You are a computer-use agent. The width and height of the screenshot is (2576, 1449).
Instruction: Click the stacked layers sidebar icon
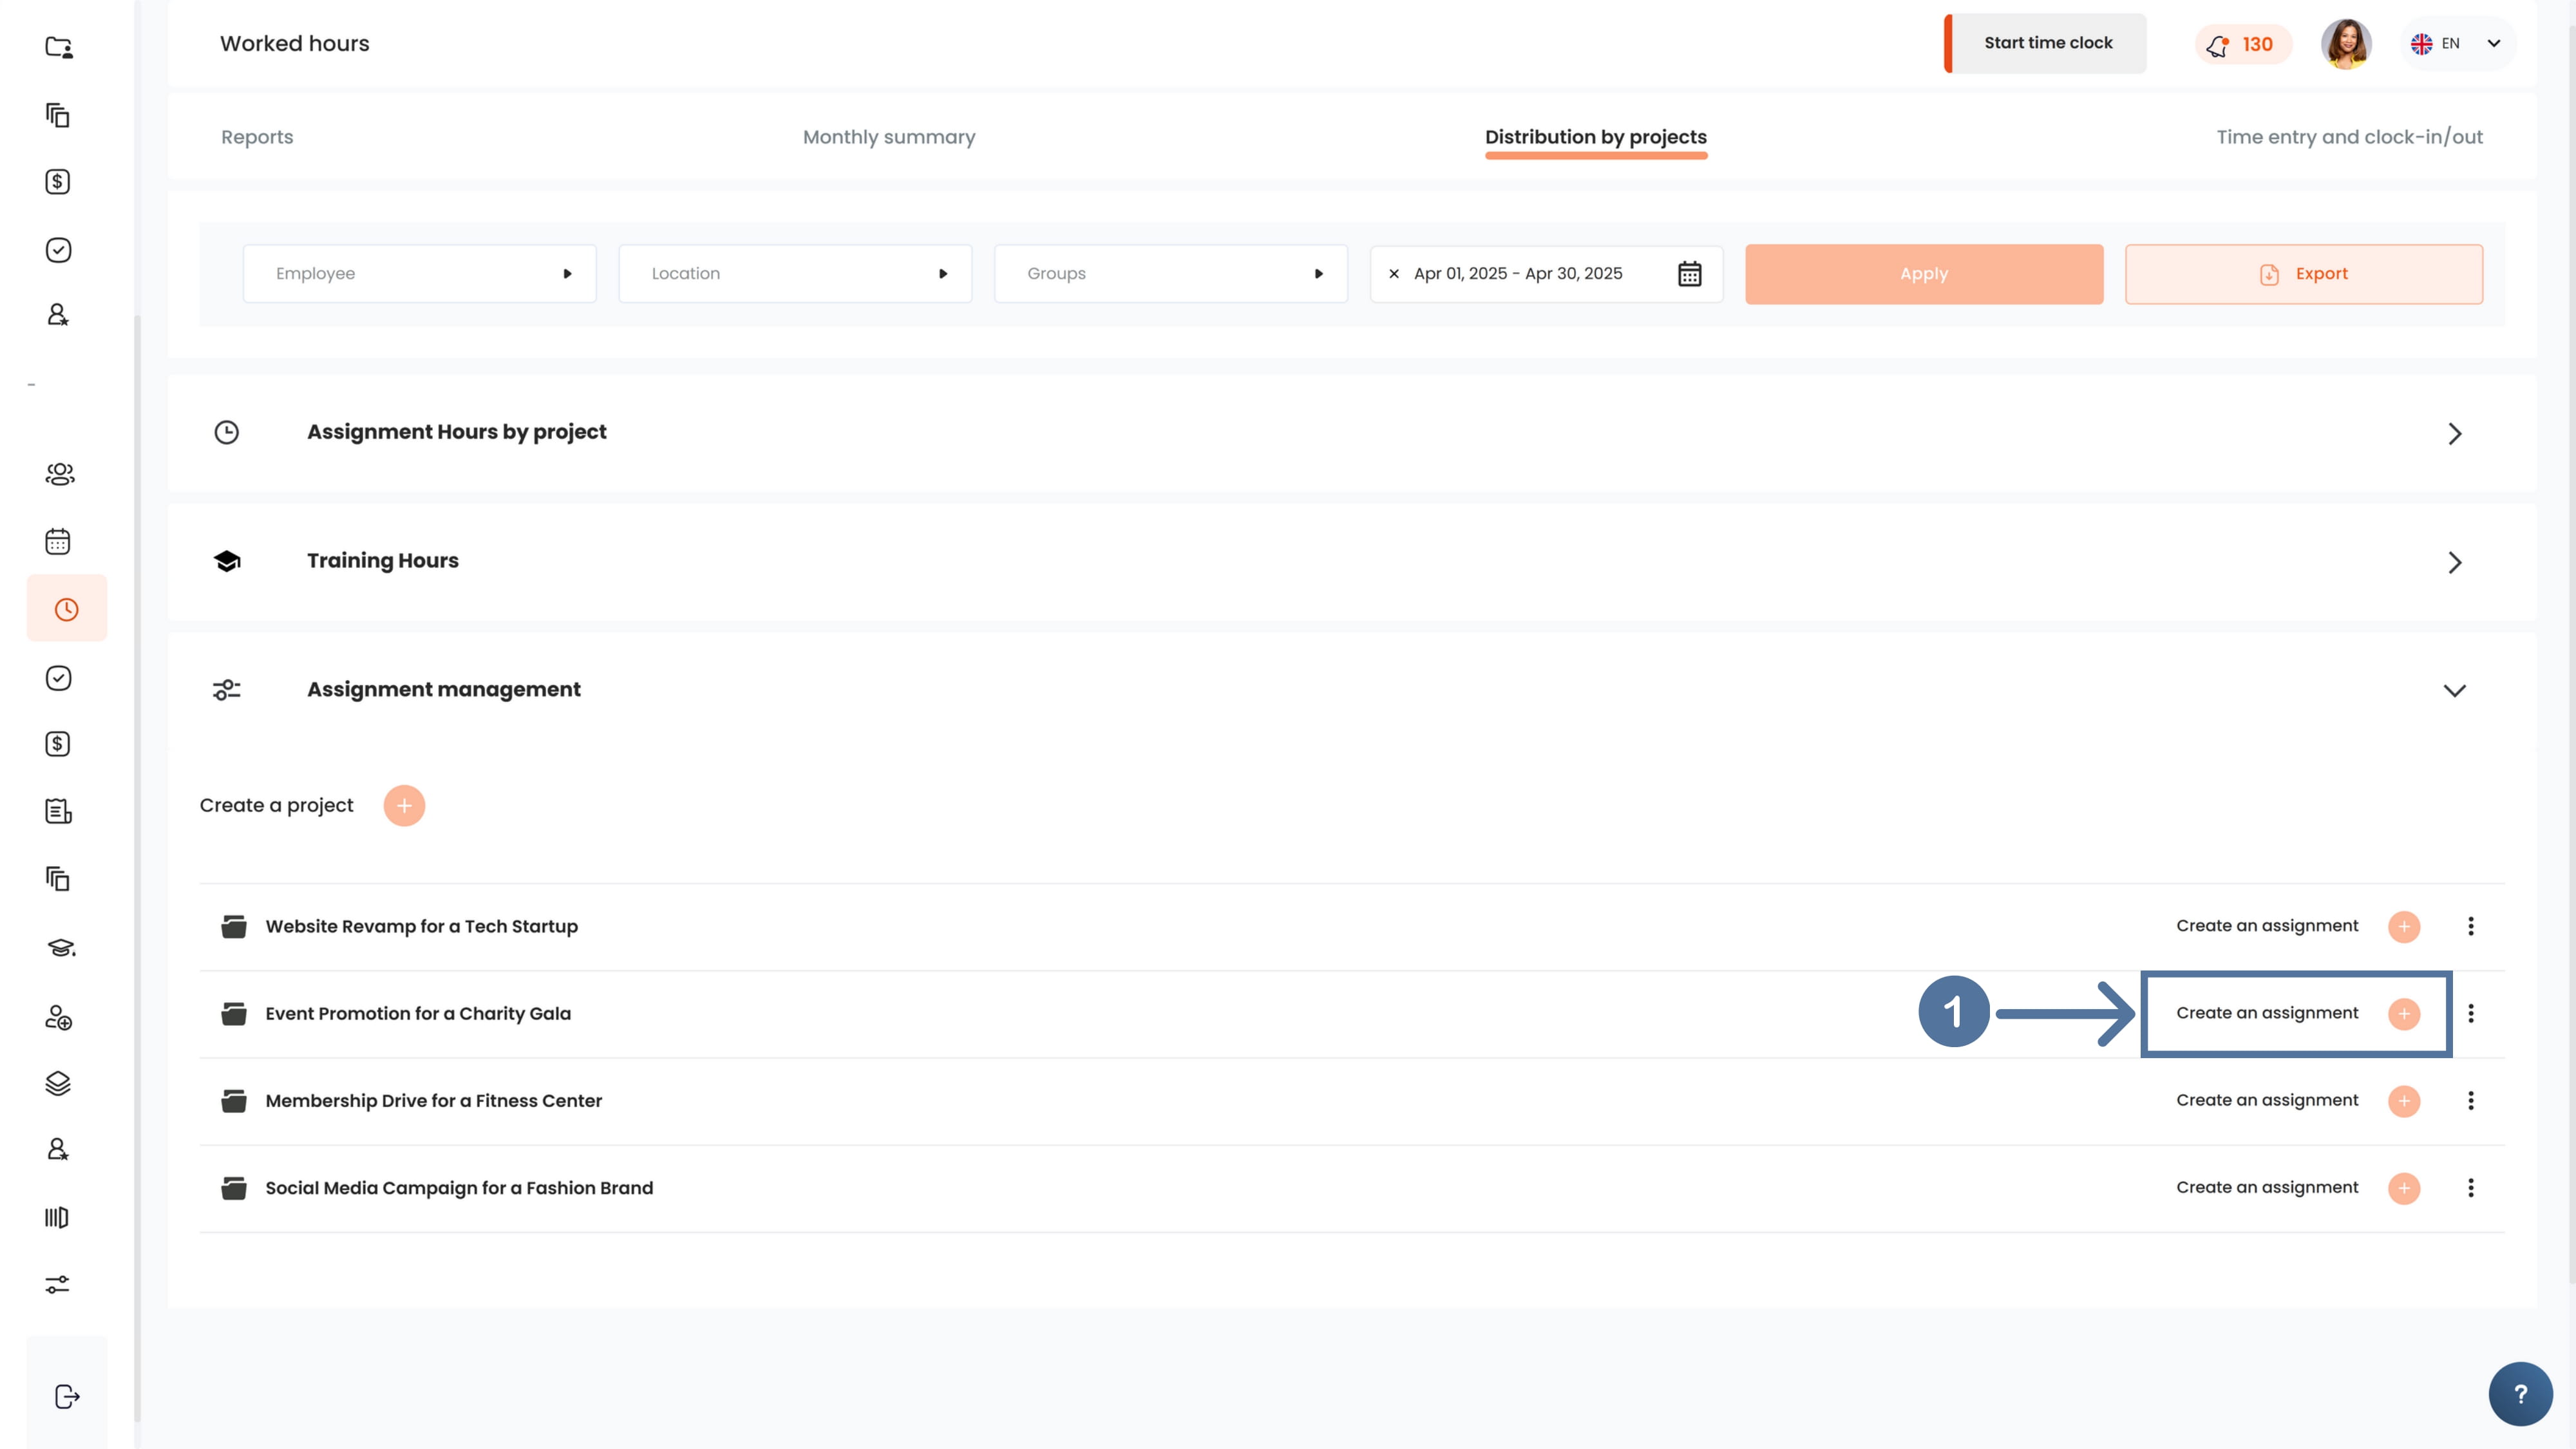(58, 1084)
